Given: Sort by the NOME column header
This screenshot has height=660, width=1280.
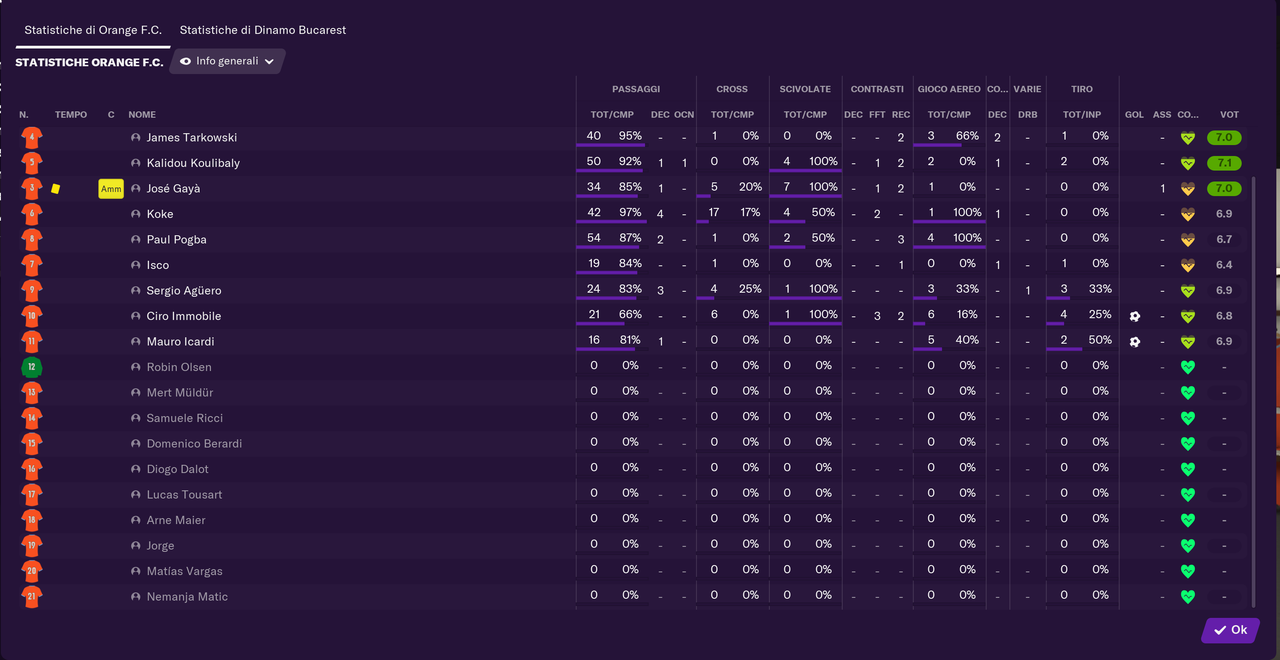Looking at the screenshot, I should pyautogui.click(x=142, y=115).
